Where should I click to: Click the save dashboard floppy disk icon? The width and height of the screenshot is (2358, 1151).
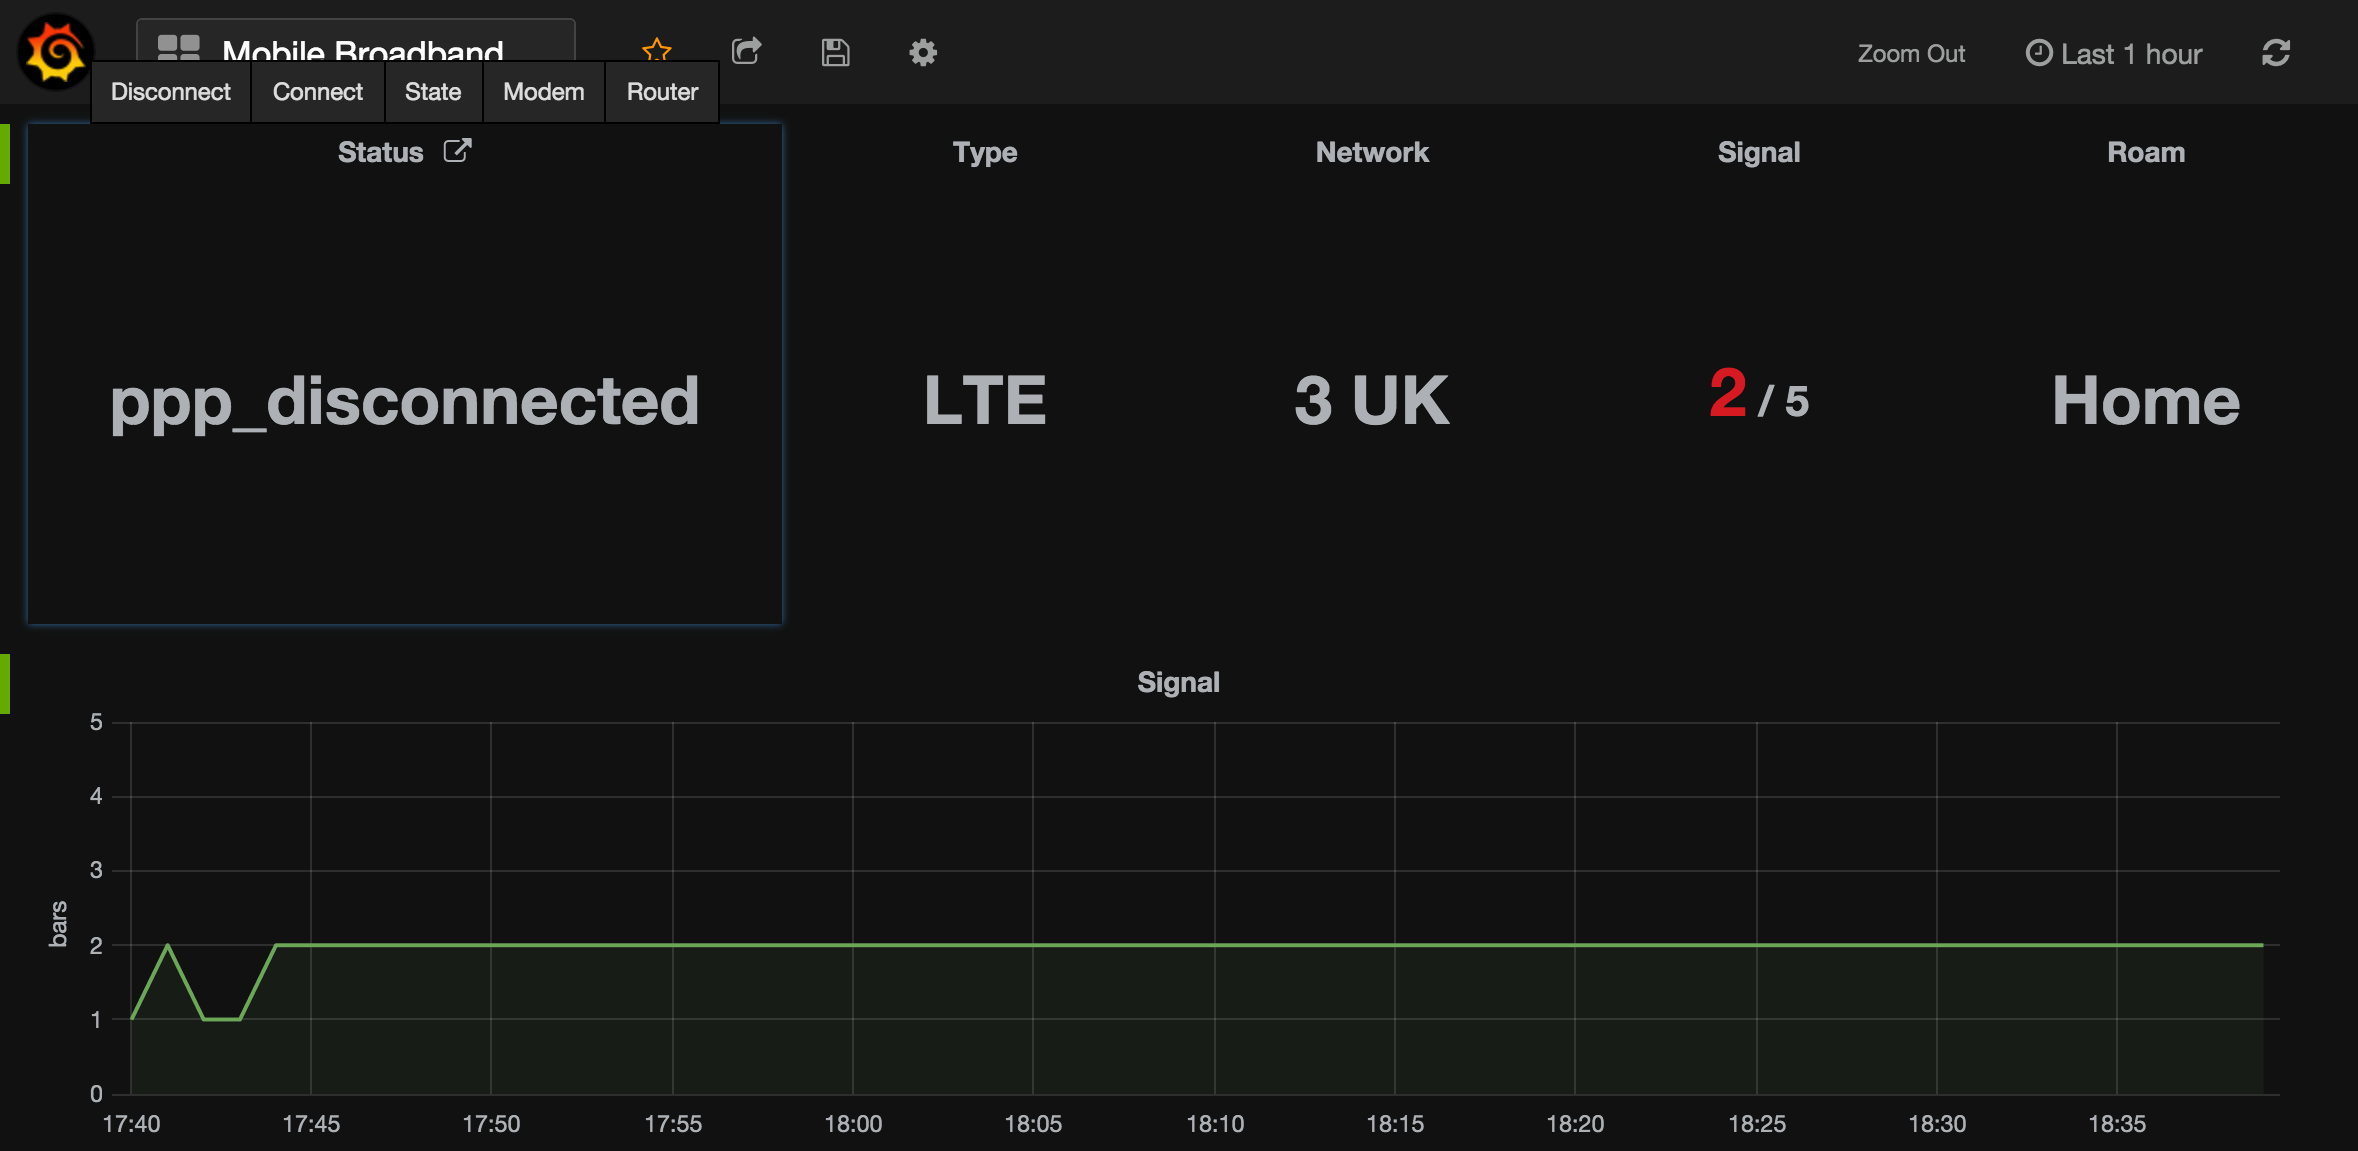(836, 53)
